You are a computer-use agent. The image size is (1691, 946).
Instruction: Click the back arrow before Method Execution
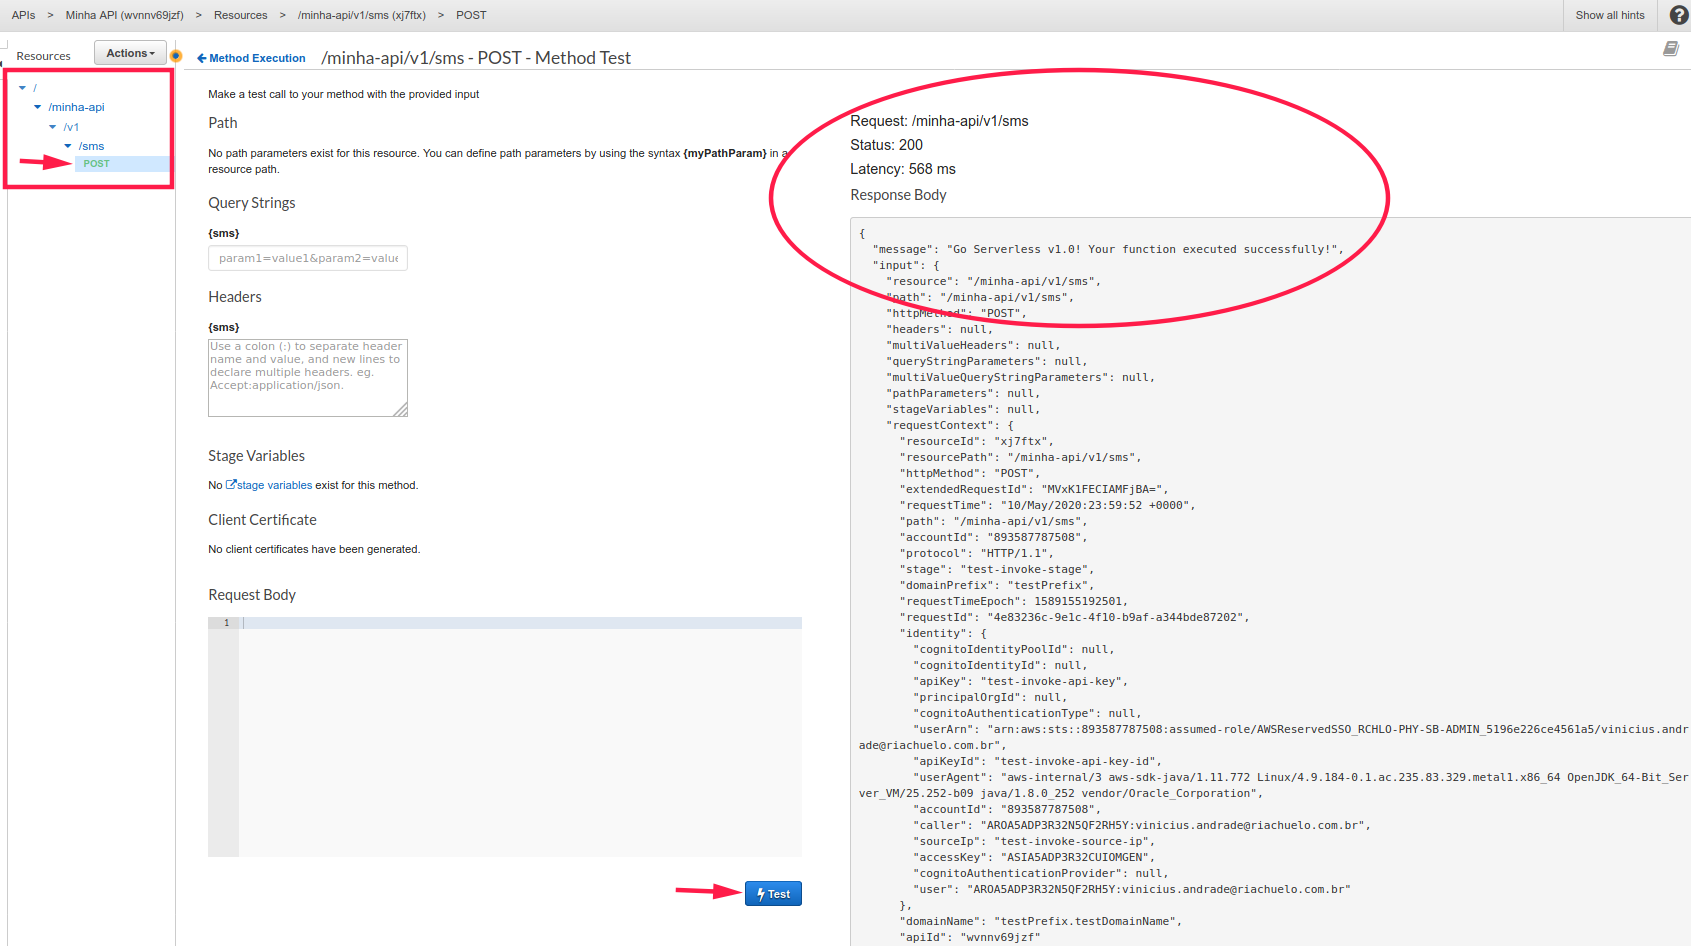coord(202,58)
